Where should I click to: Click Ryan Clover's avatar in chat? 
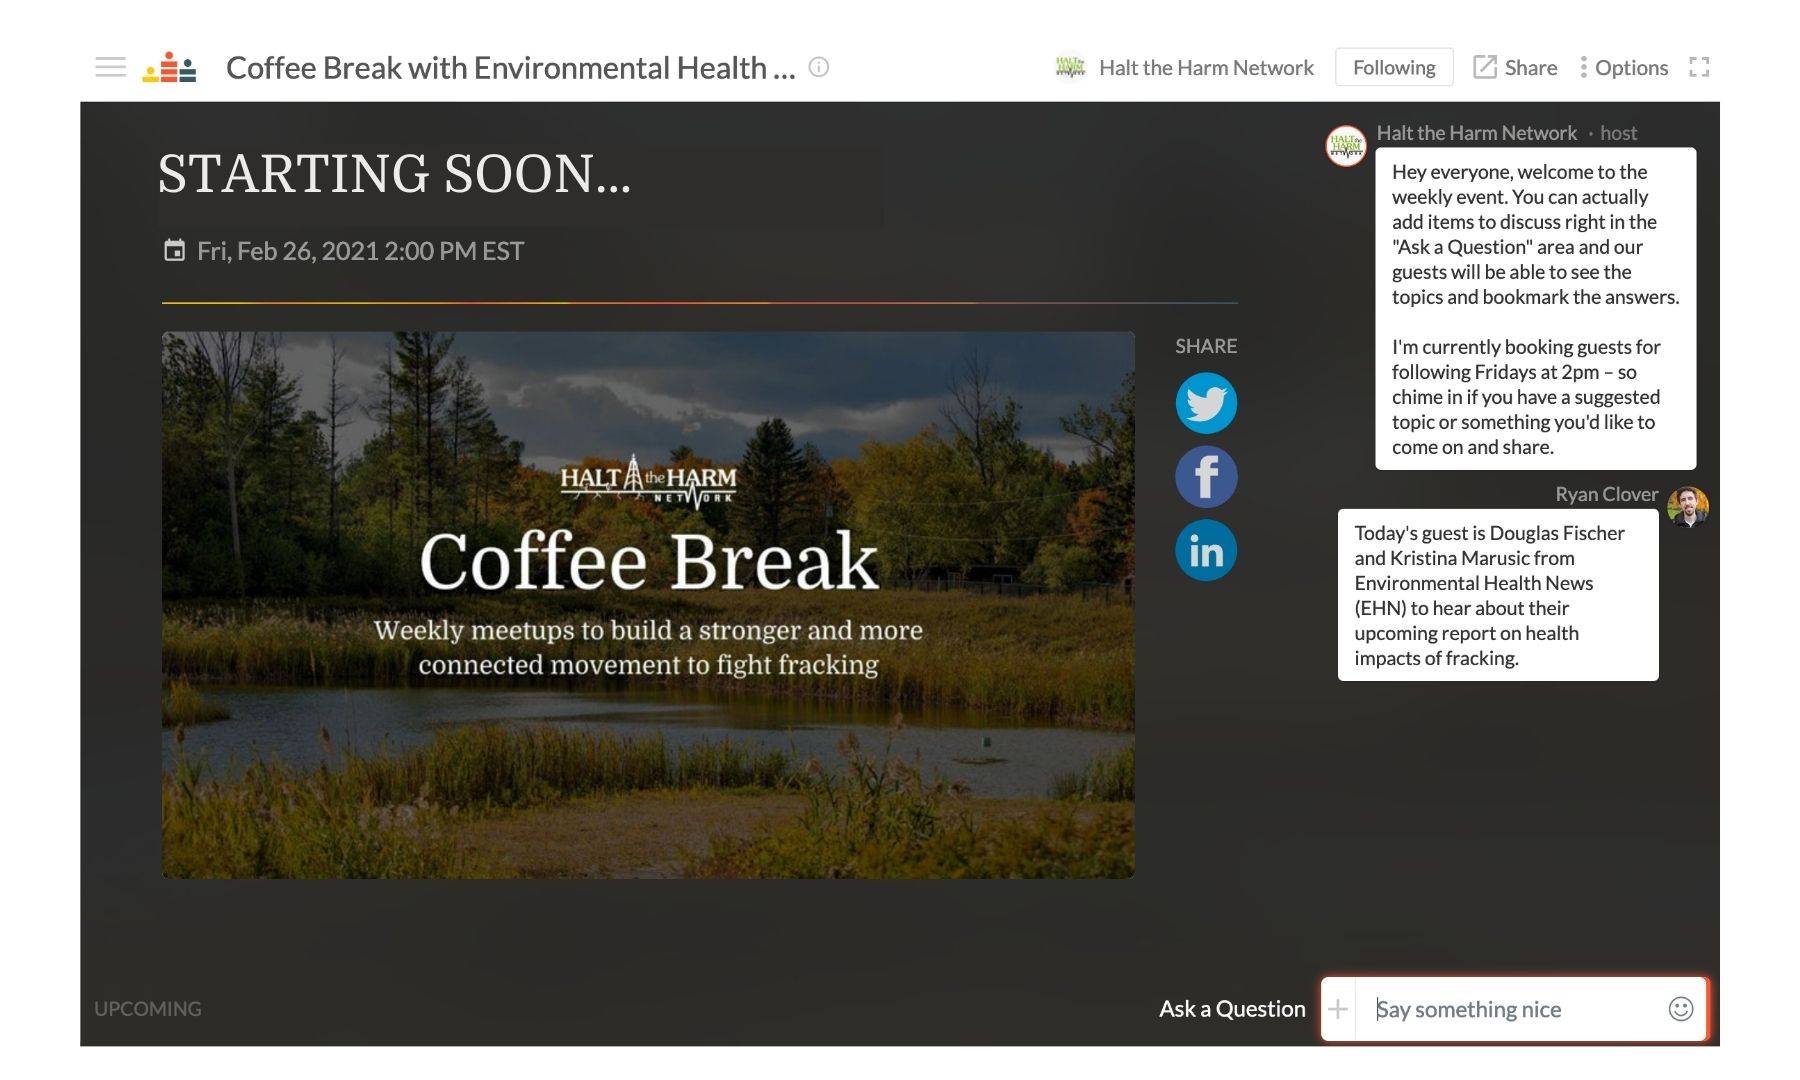coord(1688,507)
